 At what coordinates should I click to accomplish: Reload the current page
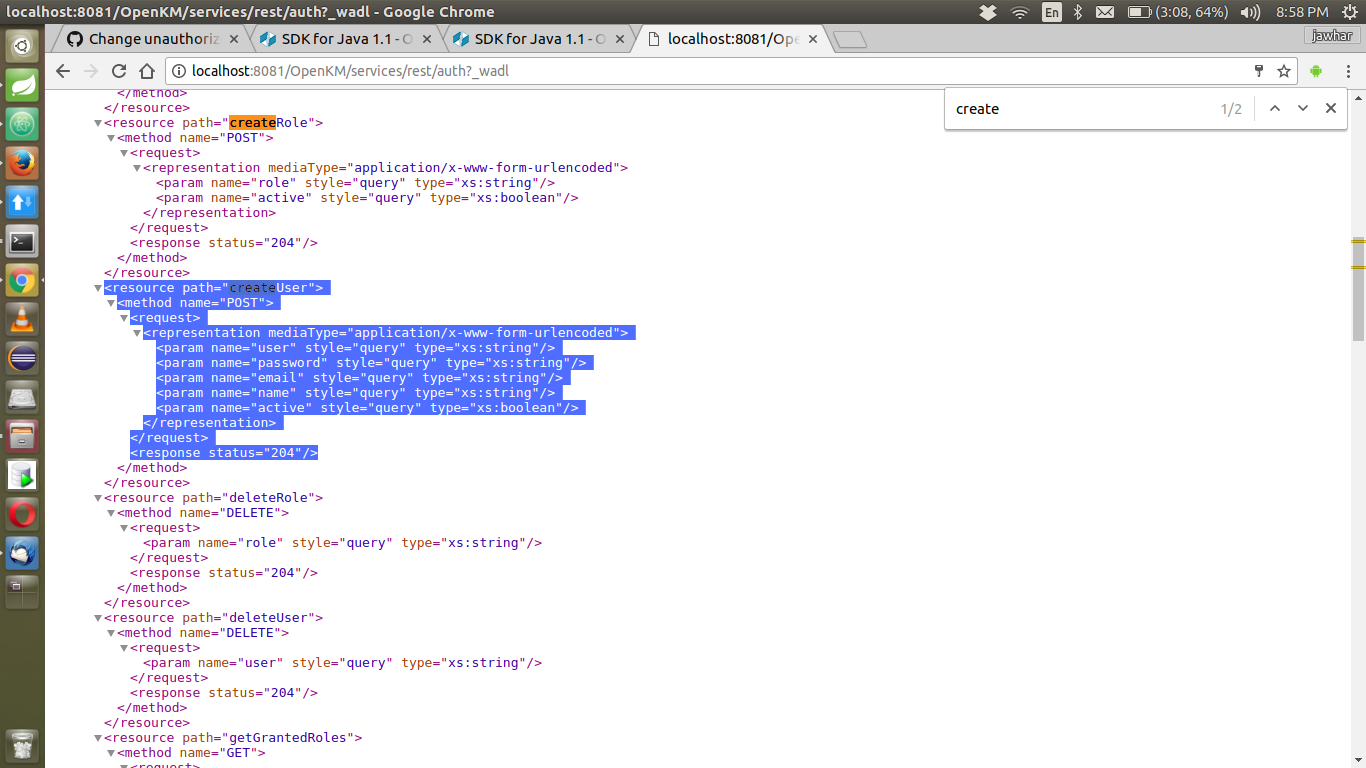[118, 71]
